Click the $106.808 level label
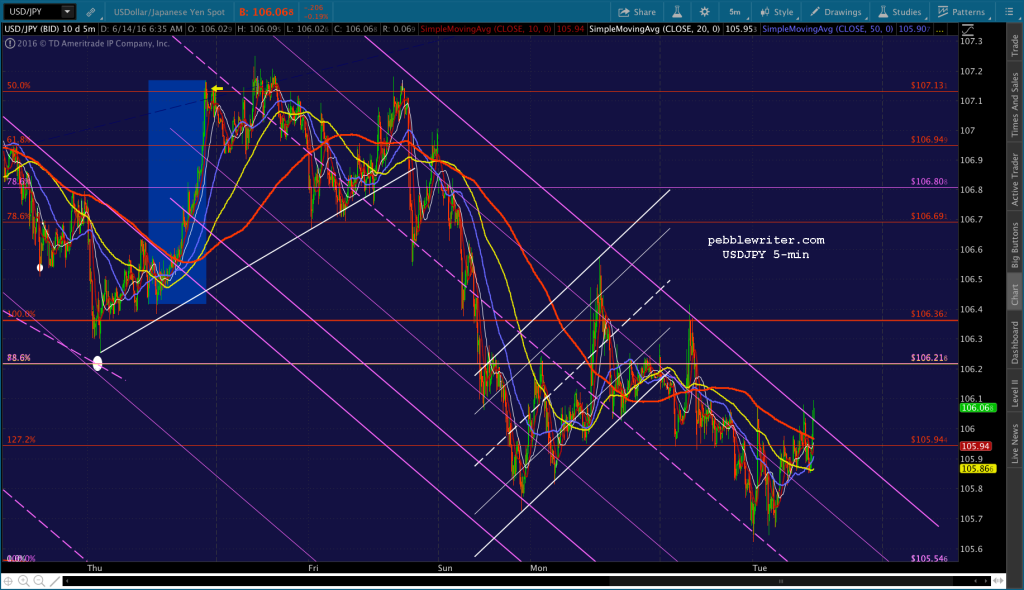 [929, 182]
